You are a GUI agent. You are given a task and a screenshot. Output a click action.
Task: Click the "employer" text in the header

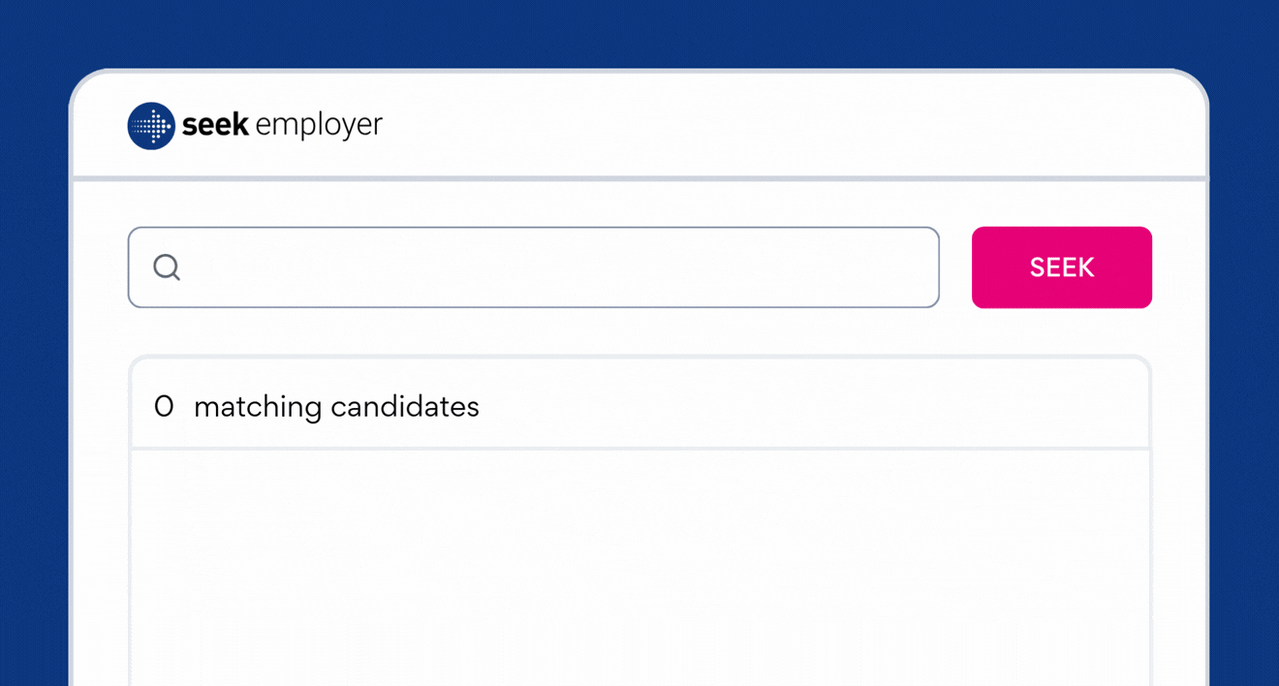[319, 126]
